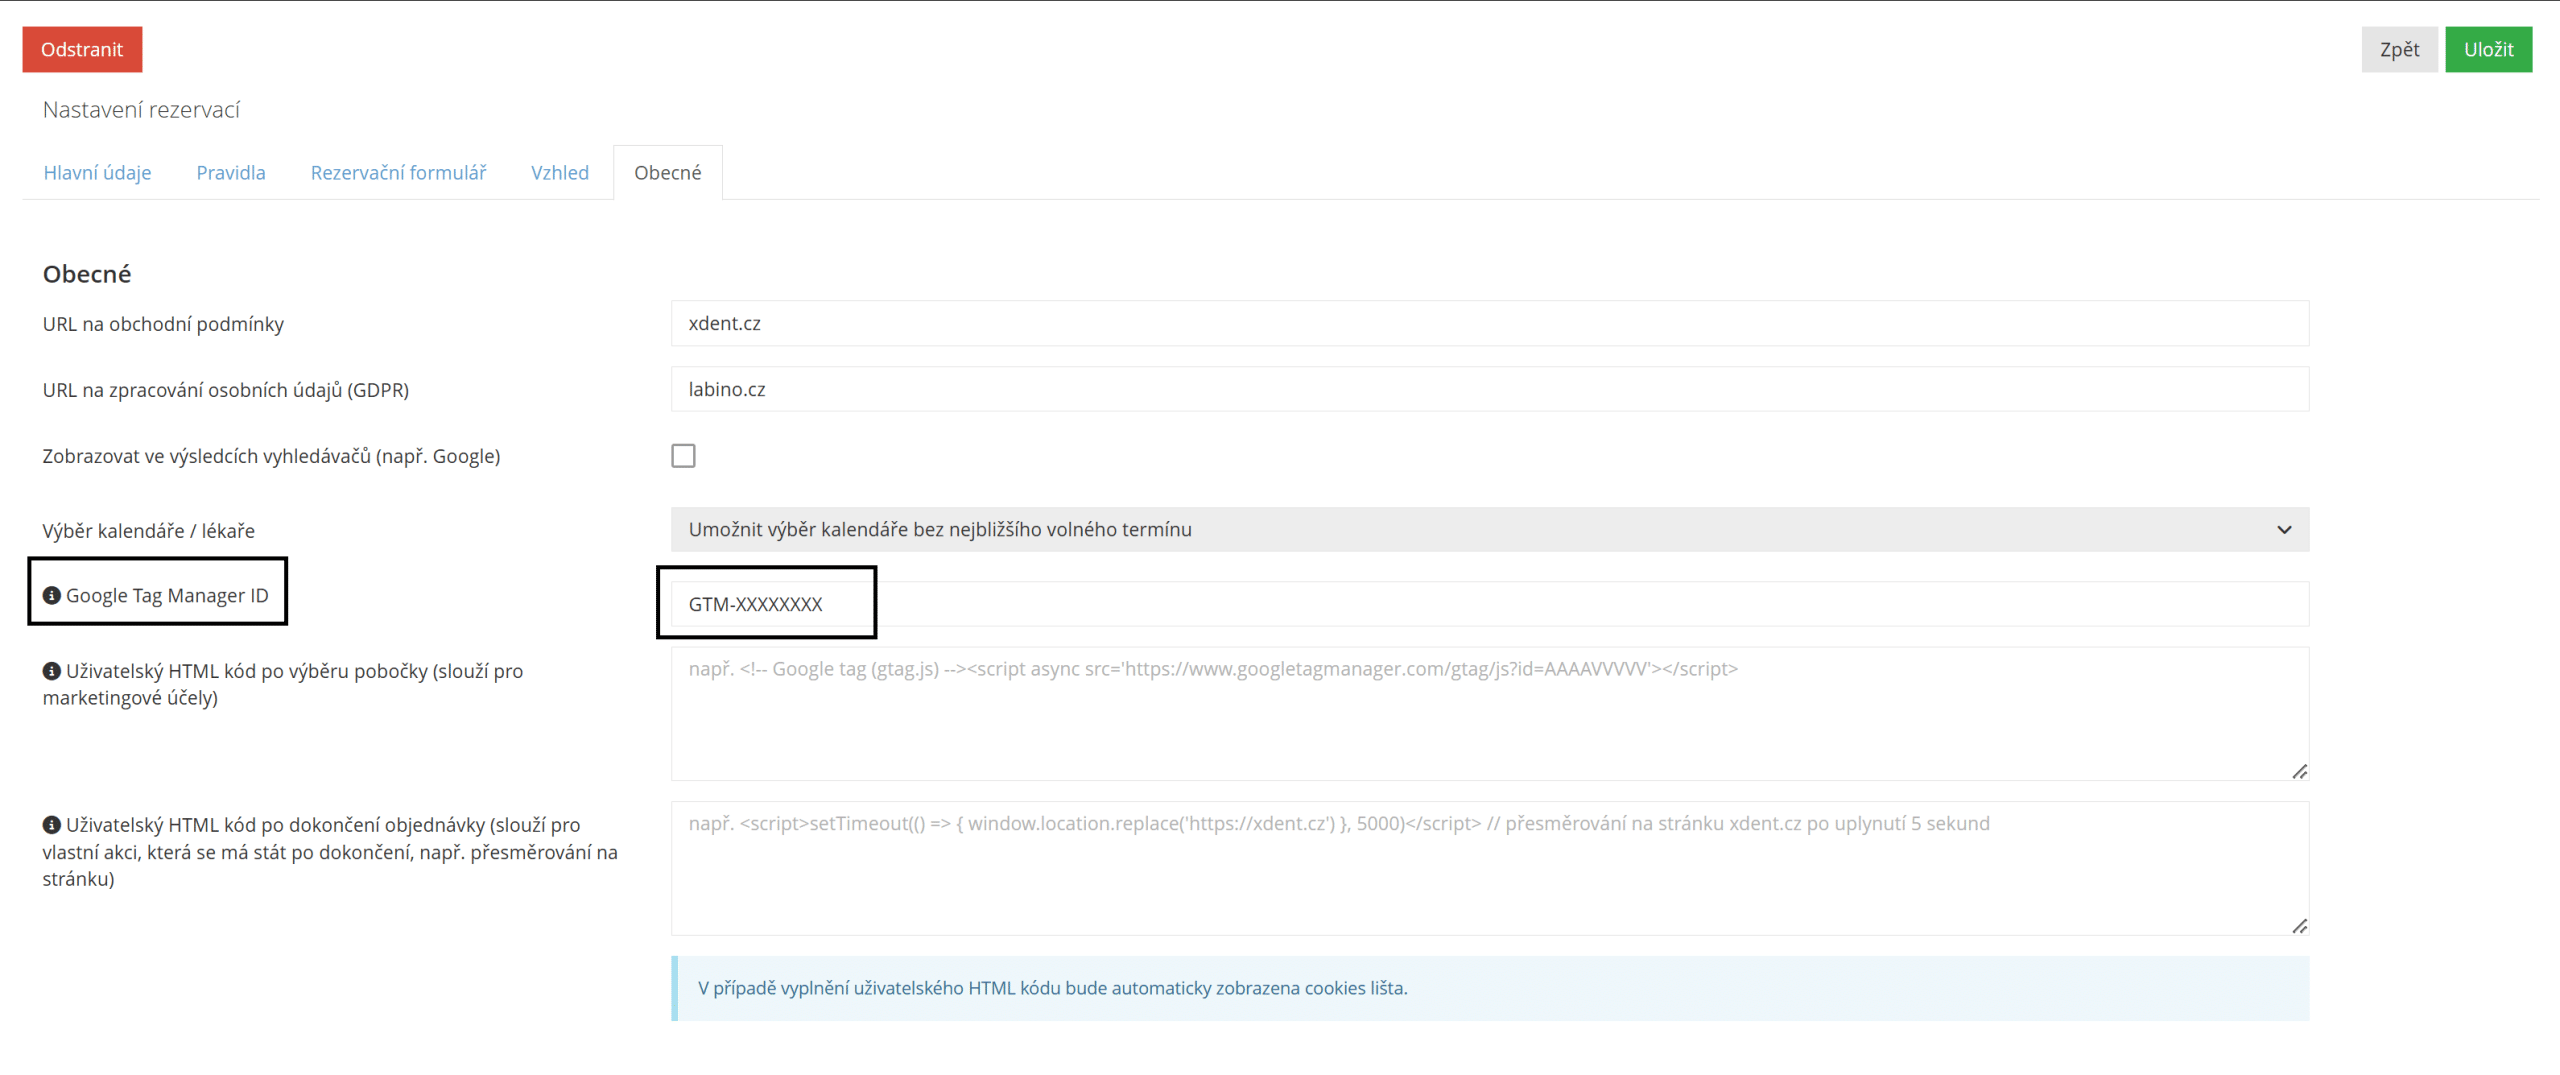Click the red Odstranit button
This screenshot has width=2560, height=1075.
tap(82, 49)
